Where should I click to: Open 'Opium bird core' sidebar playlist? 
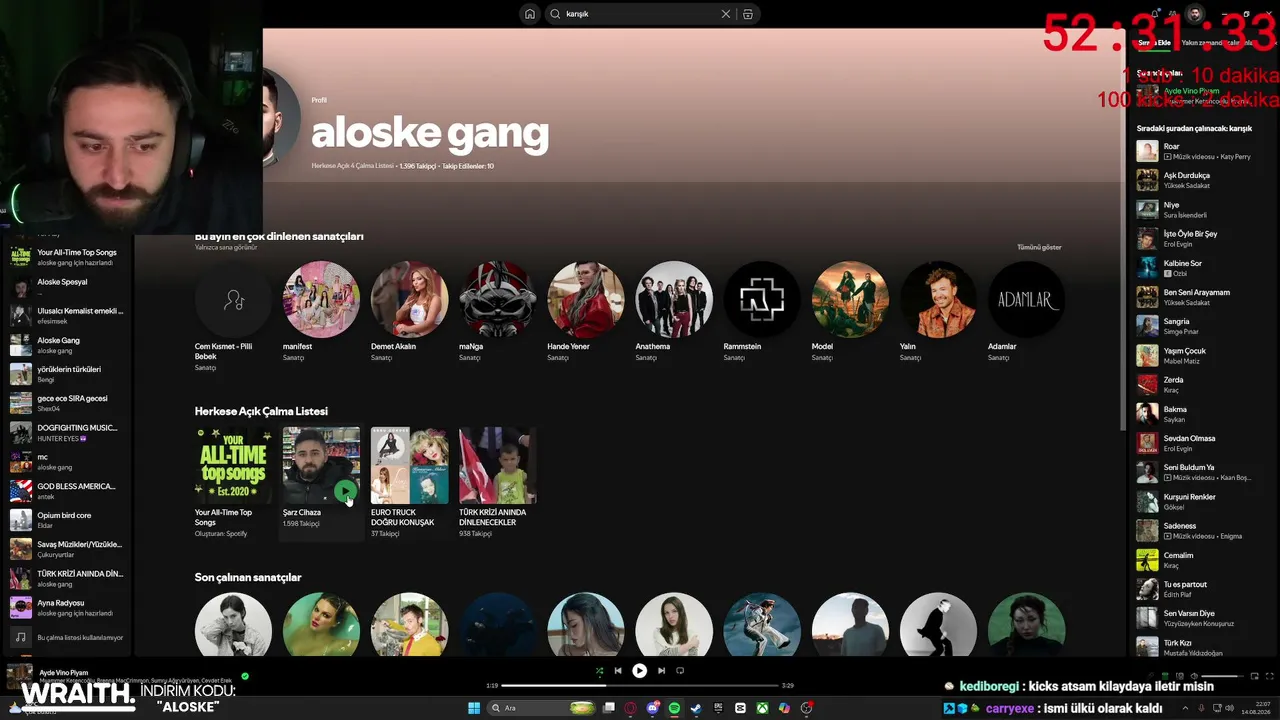[68, 520]
